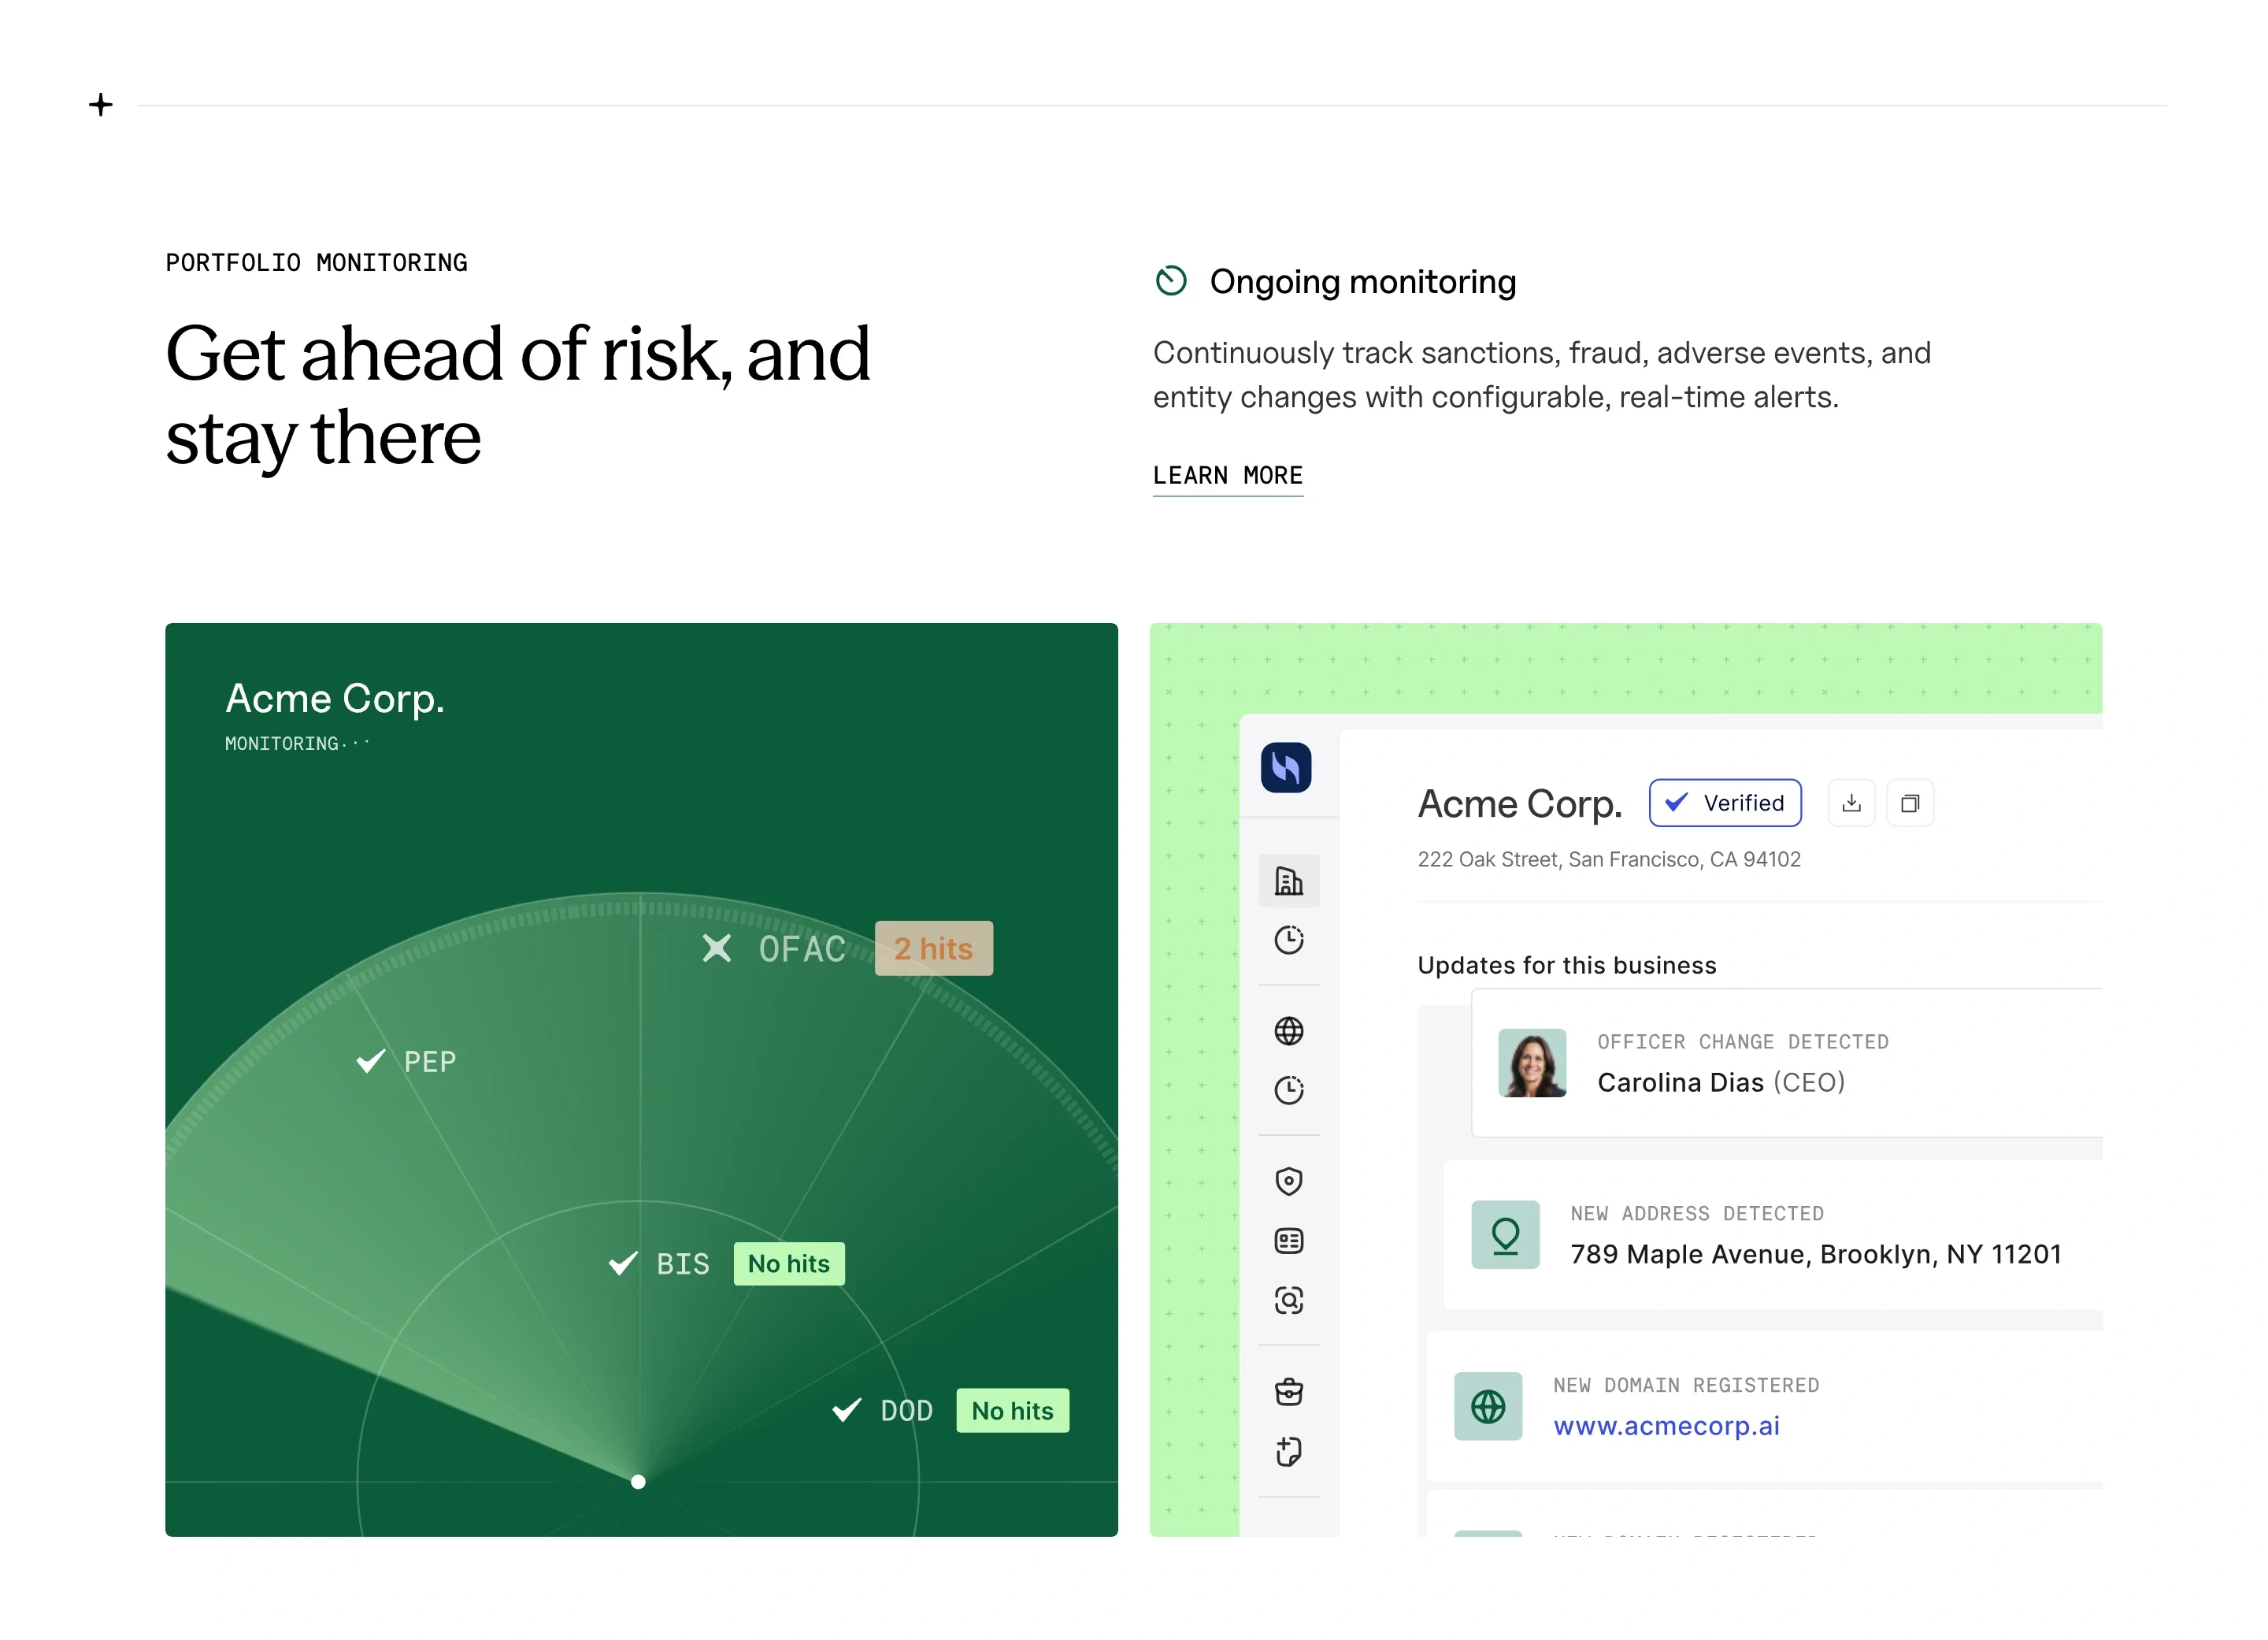Toggle the DOD No hits marker
The image size is (2268, 1640).
pyautogui.click(x=1012, y=1410)
